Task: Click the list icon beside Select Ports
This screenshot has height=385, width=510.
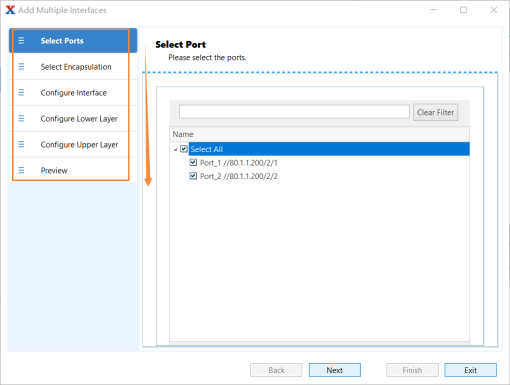Action: pyautogui.click(x=21, y=41)
